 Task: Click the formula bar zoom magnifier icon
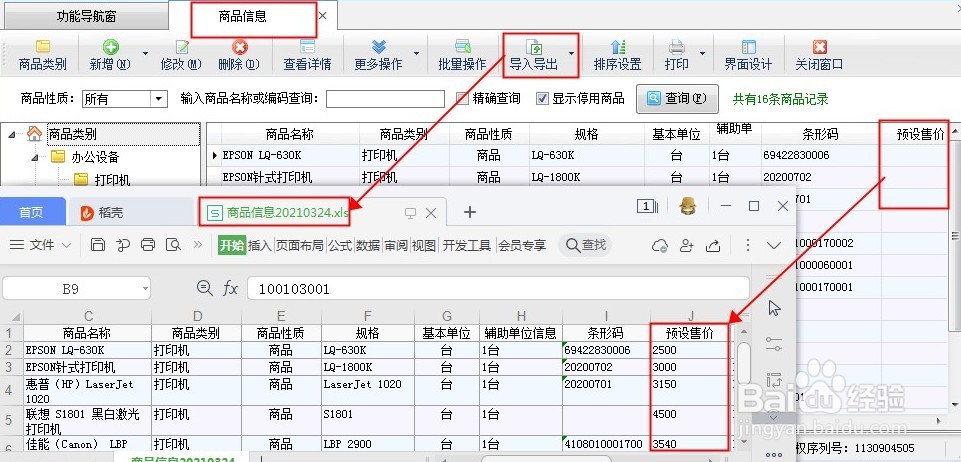point(204,288)
